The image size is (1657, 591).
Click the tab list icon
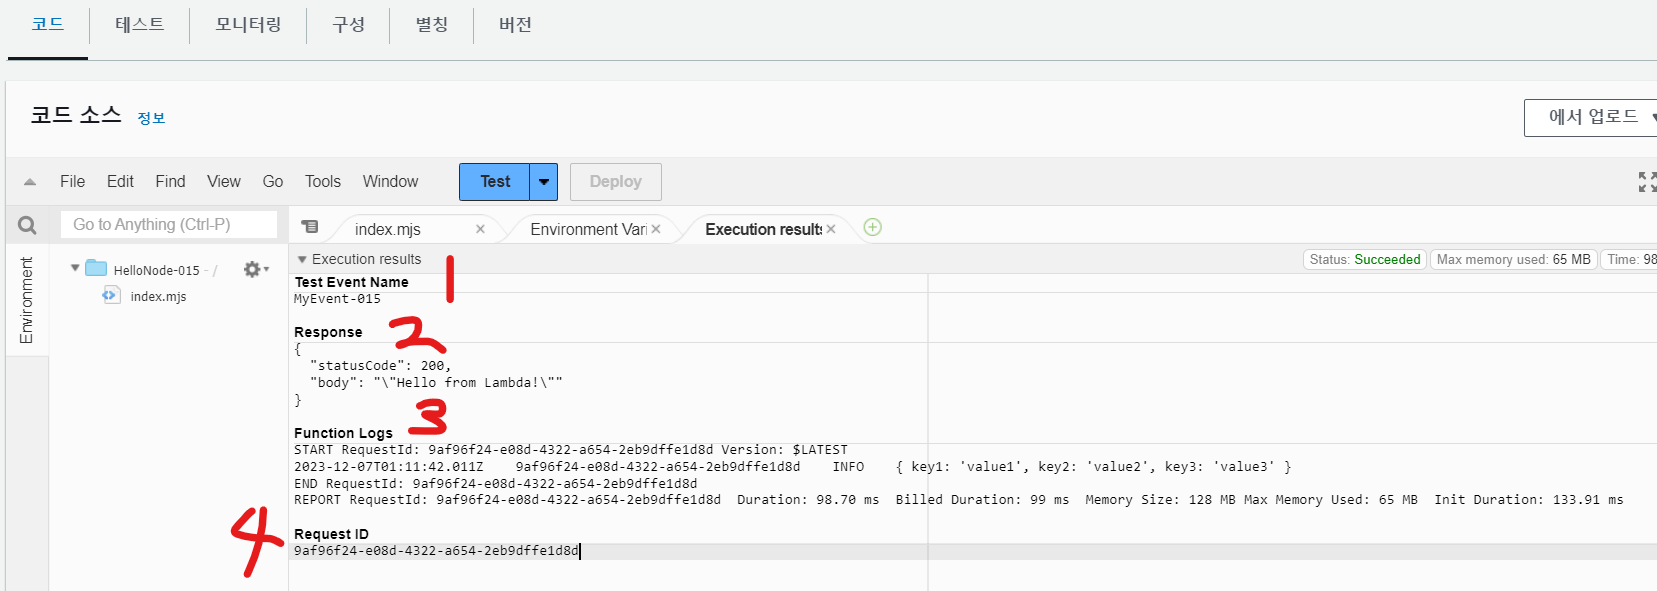[x=310, y=227]
